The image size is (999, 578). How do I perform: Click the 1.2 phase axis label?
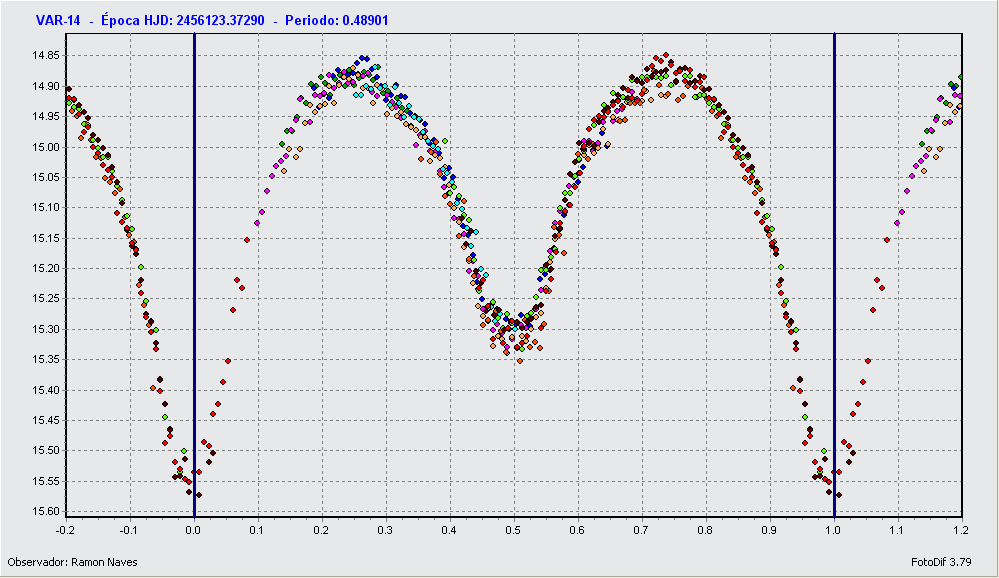point(961,530)
